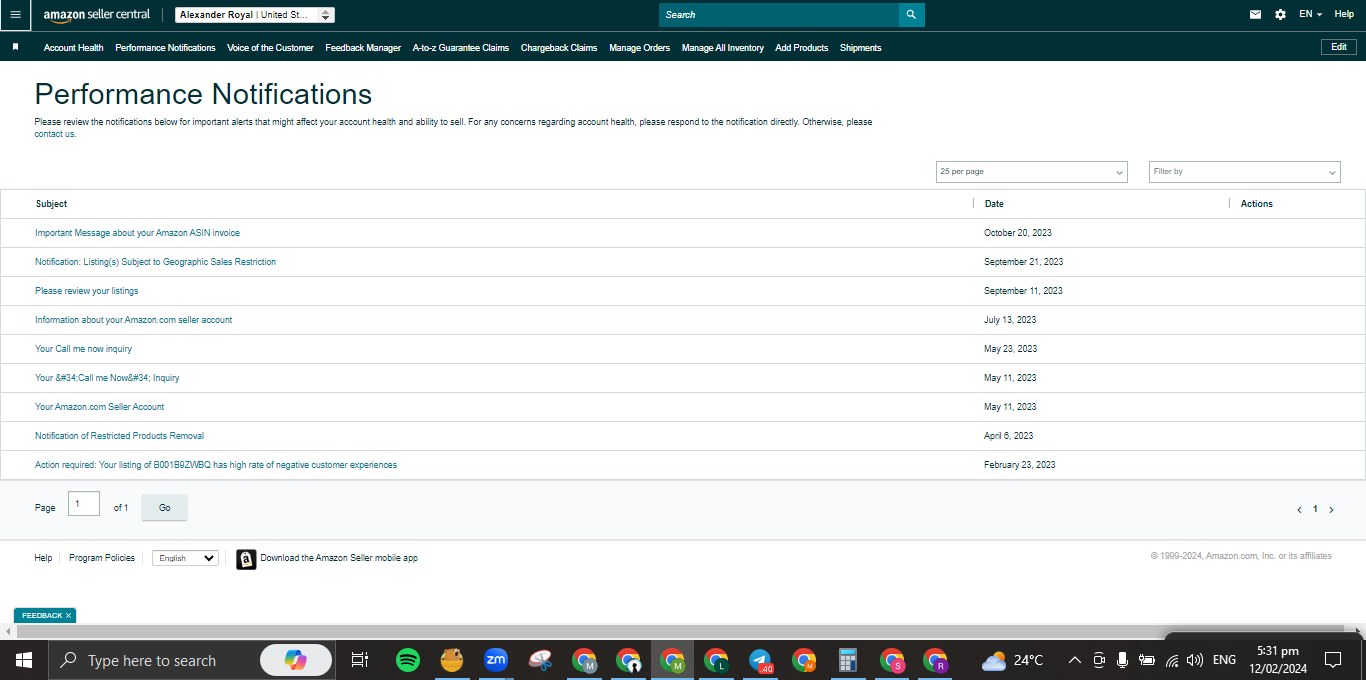1366x680 pixels.
Task: Click the volume speaker tray icon
Action: [x=1195, y=660]
